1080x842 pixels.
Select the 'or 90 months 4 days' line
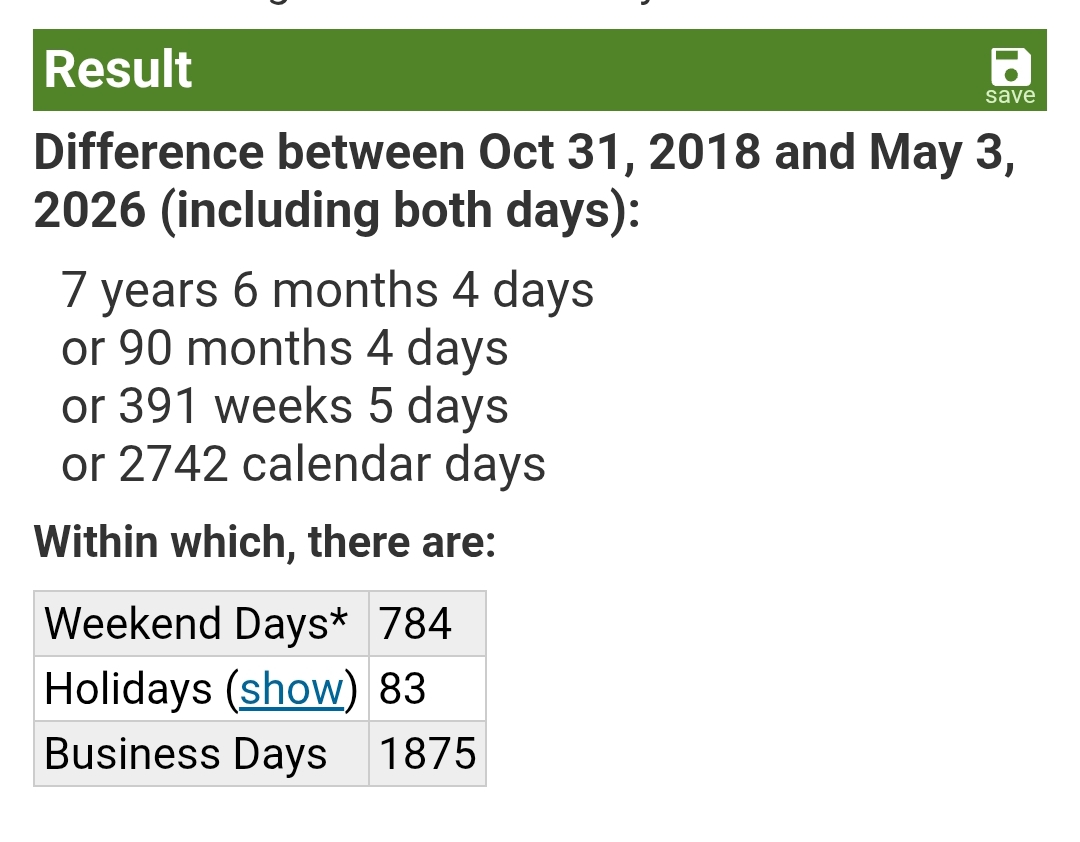pyautogui.click(x=284, y=348)
